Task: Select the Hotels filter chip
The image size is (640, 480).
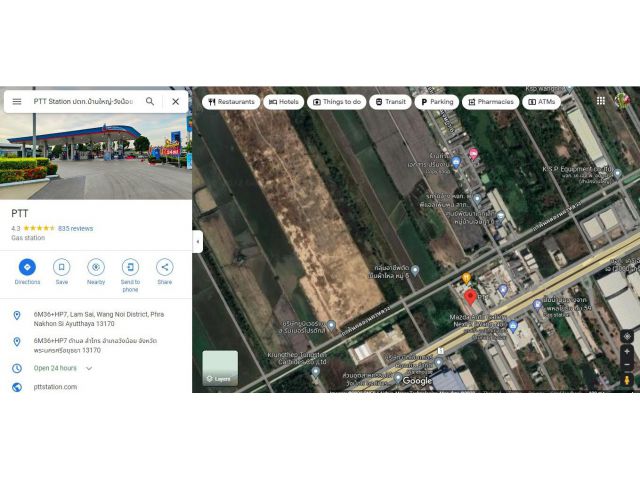Action: click(x=284, y=102)
